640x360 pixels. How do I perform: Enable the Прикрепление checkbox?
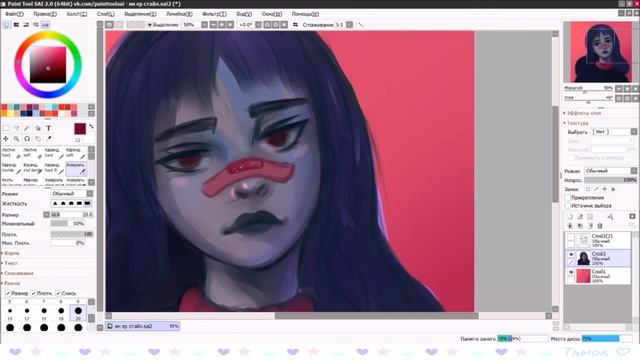[x=567, y=198]
